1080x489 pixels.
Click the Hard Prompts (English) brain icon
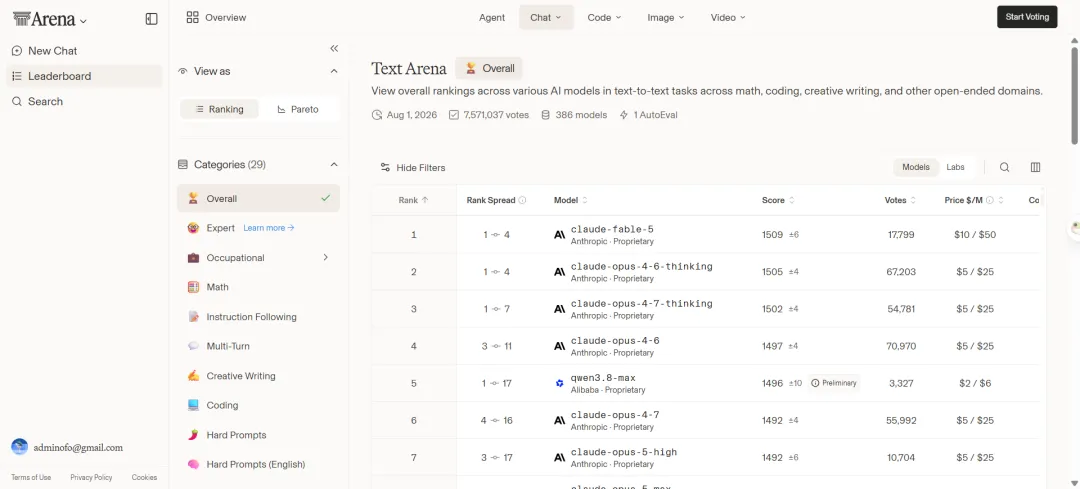coord(194,464)
